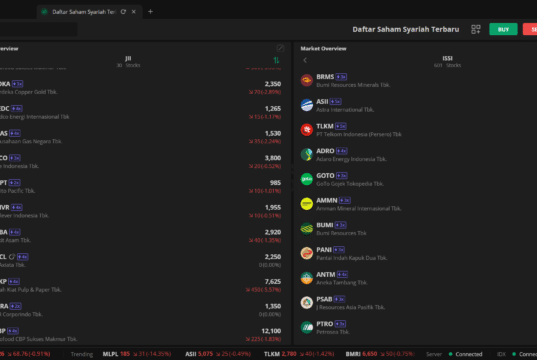Image resolution: width=537 pixels, height=360 pixels.
Task: Click the AMMN Amman Mineral logo
Action: [x=307, y=204]
